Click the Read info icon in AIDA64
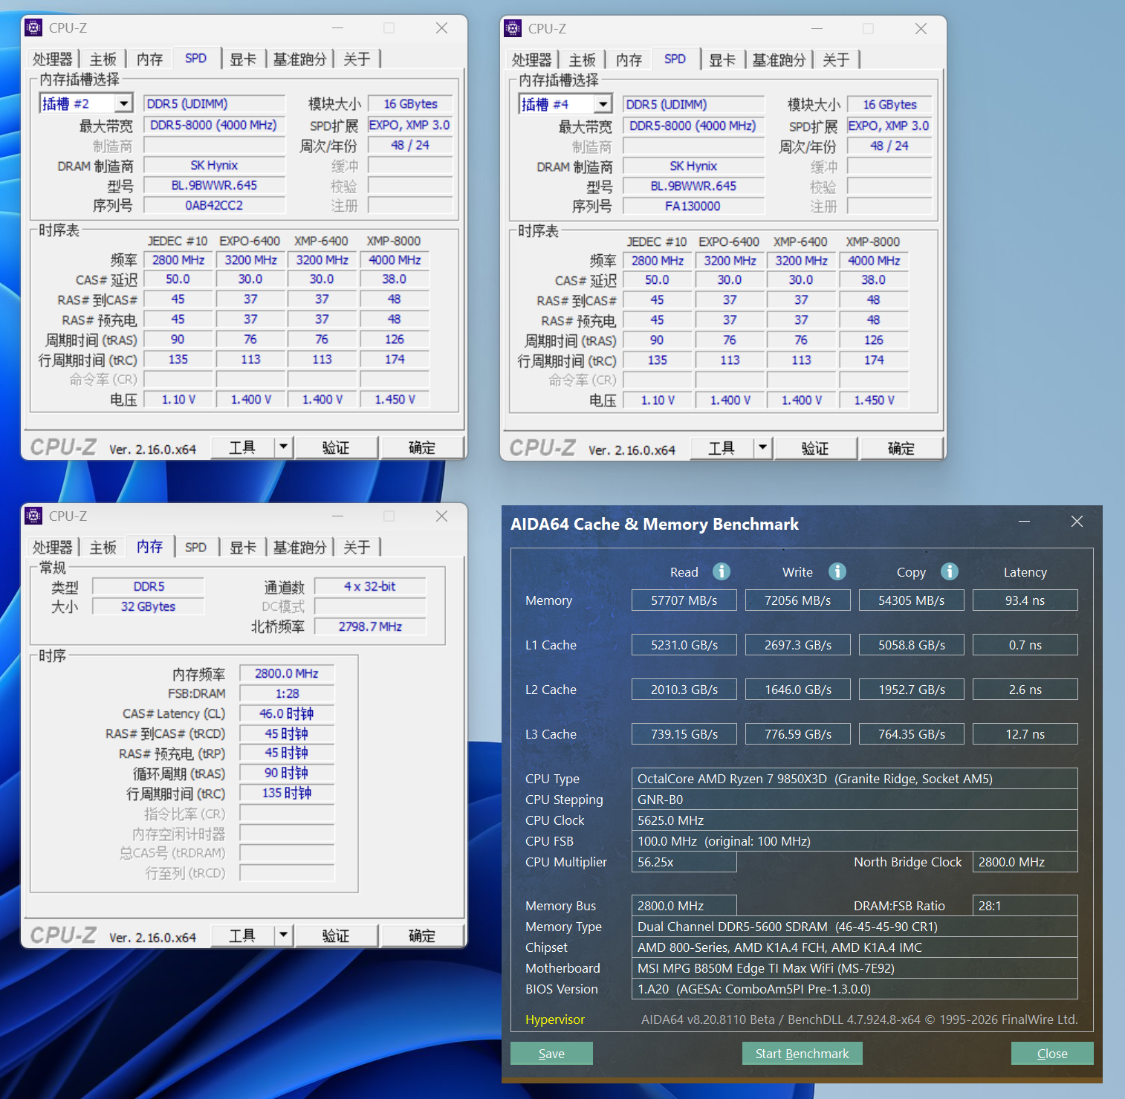Viewport: 1125px width, 1099px height. [721, 572]
